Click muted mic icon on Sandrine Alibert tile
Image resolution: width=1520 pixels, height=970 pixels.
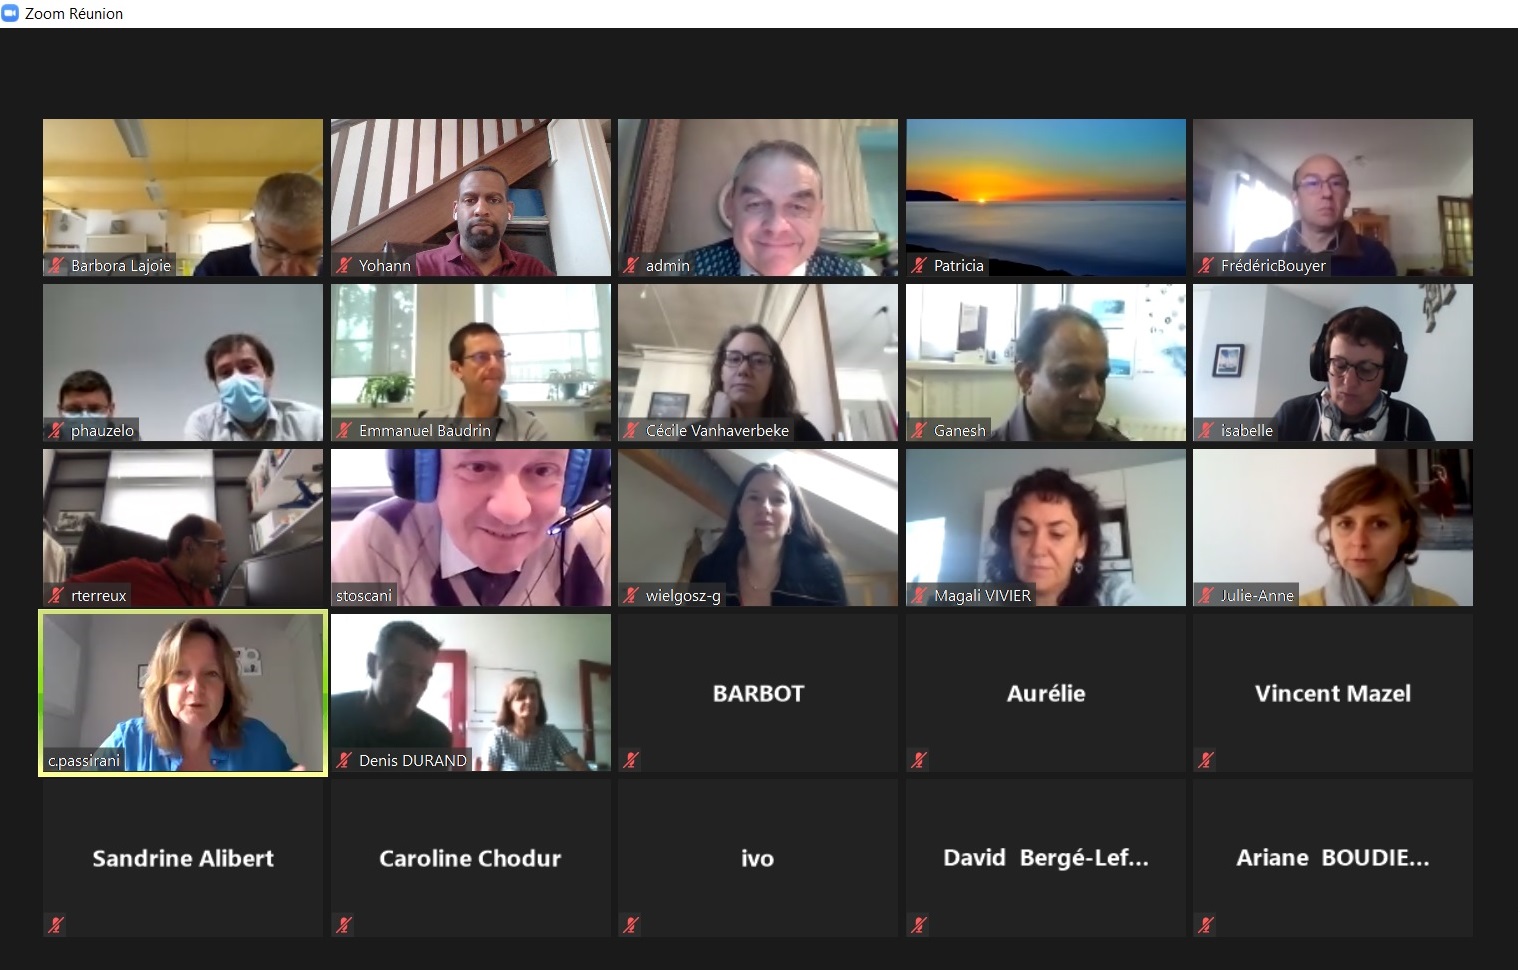[56, 925]
